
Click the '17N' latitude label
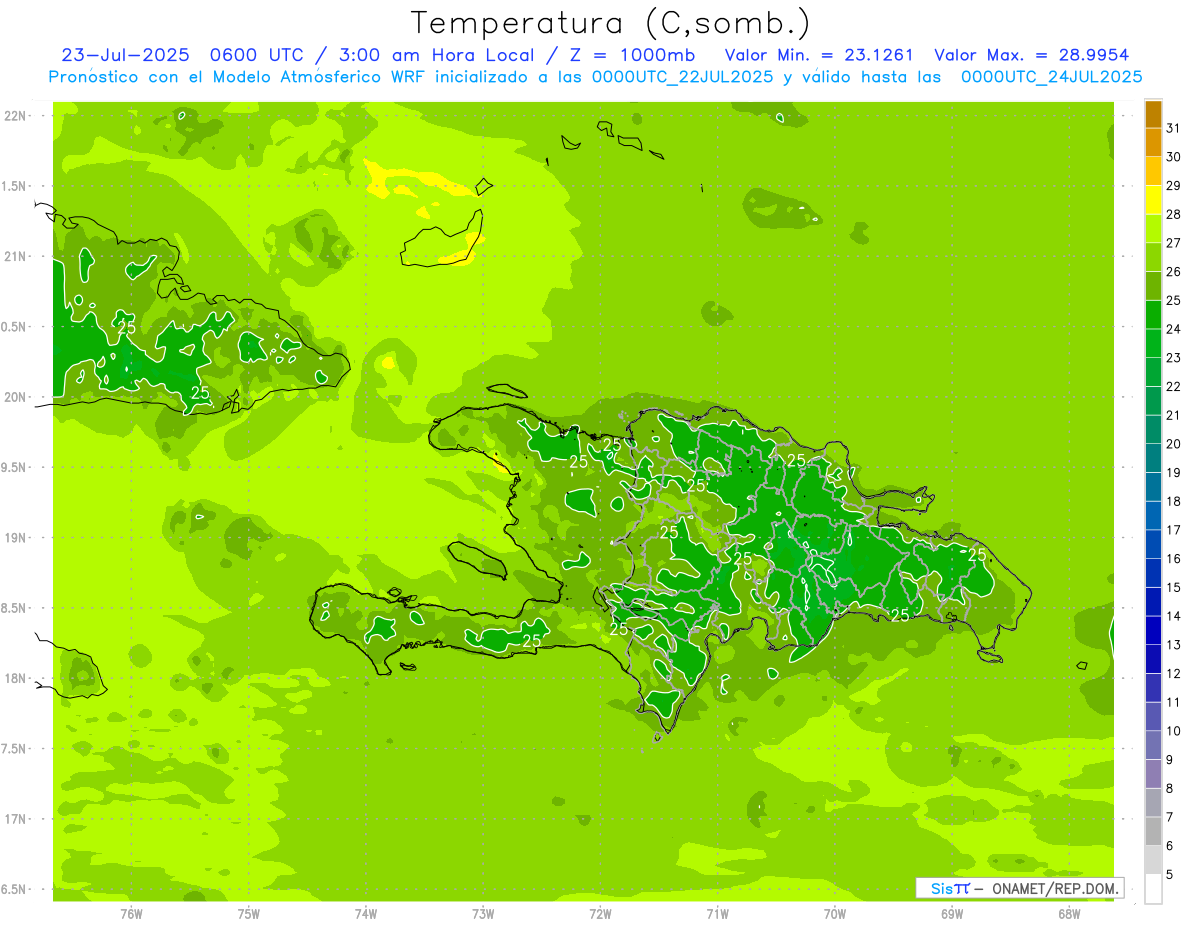pyautogui.click(x=16, y=819)
